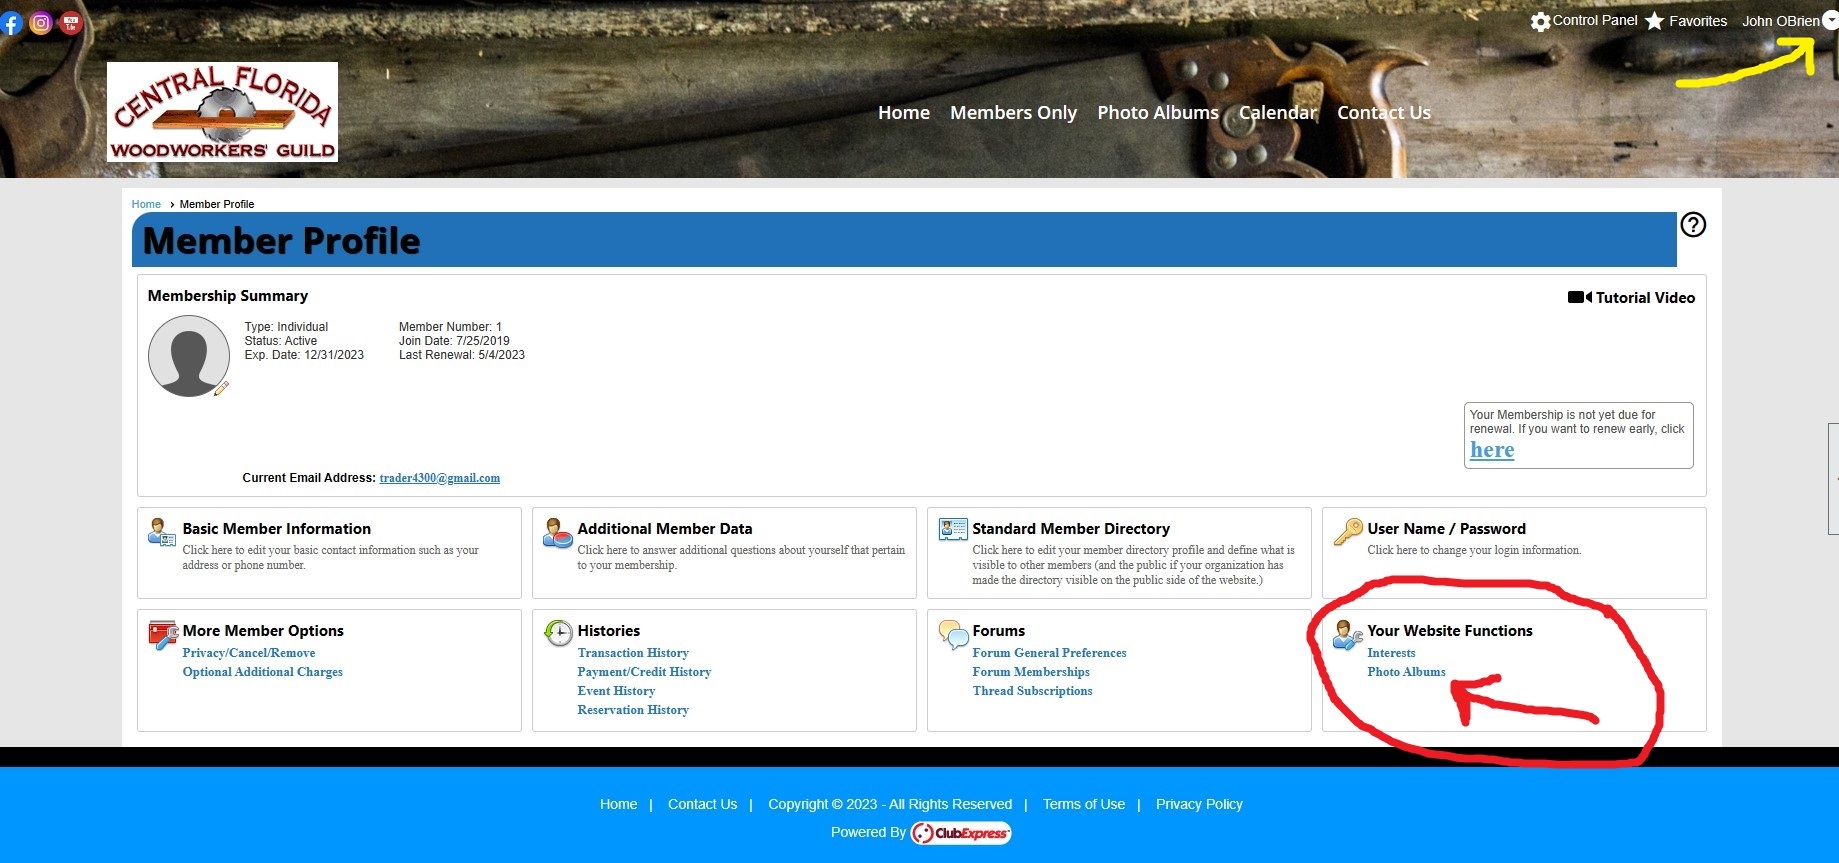Screen dimensions: 1839x863
Task: Click the Histories clock icon
Action: pos(558,633)
